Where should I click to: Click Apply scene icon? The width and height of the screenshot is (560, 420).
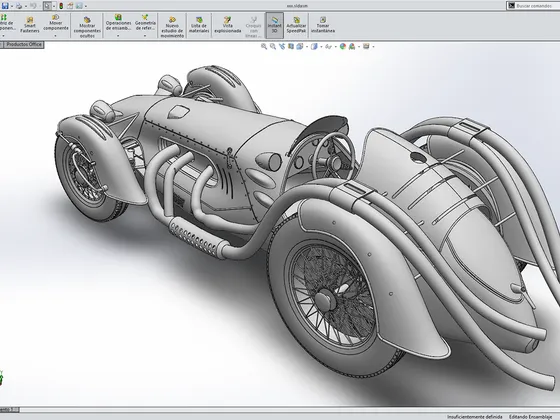pos(352,46)
